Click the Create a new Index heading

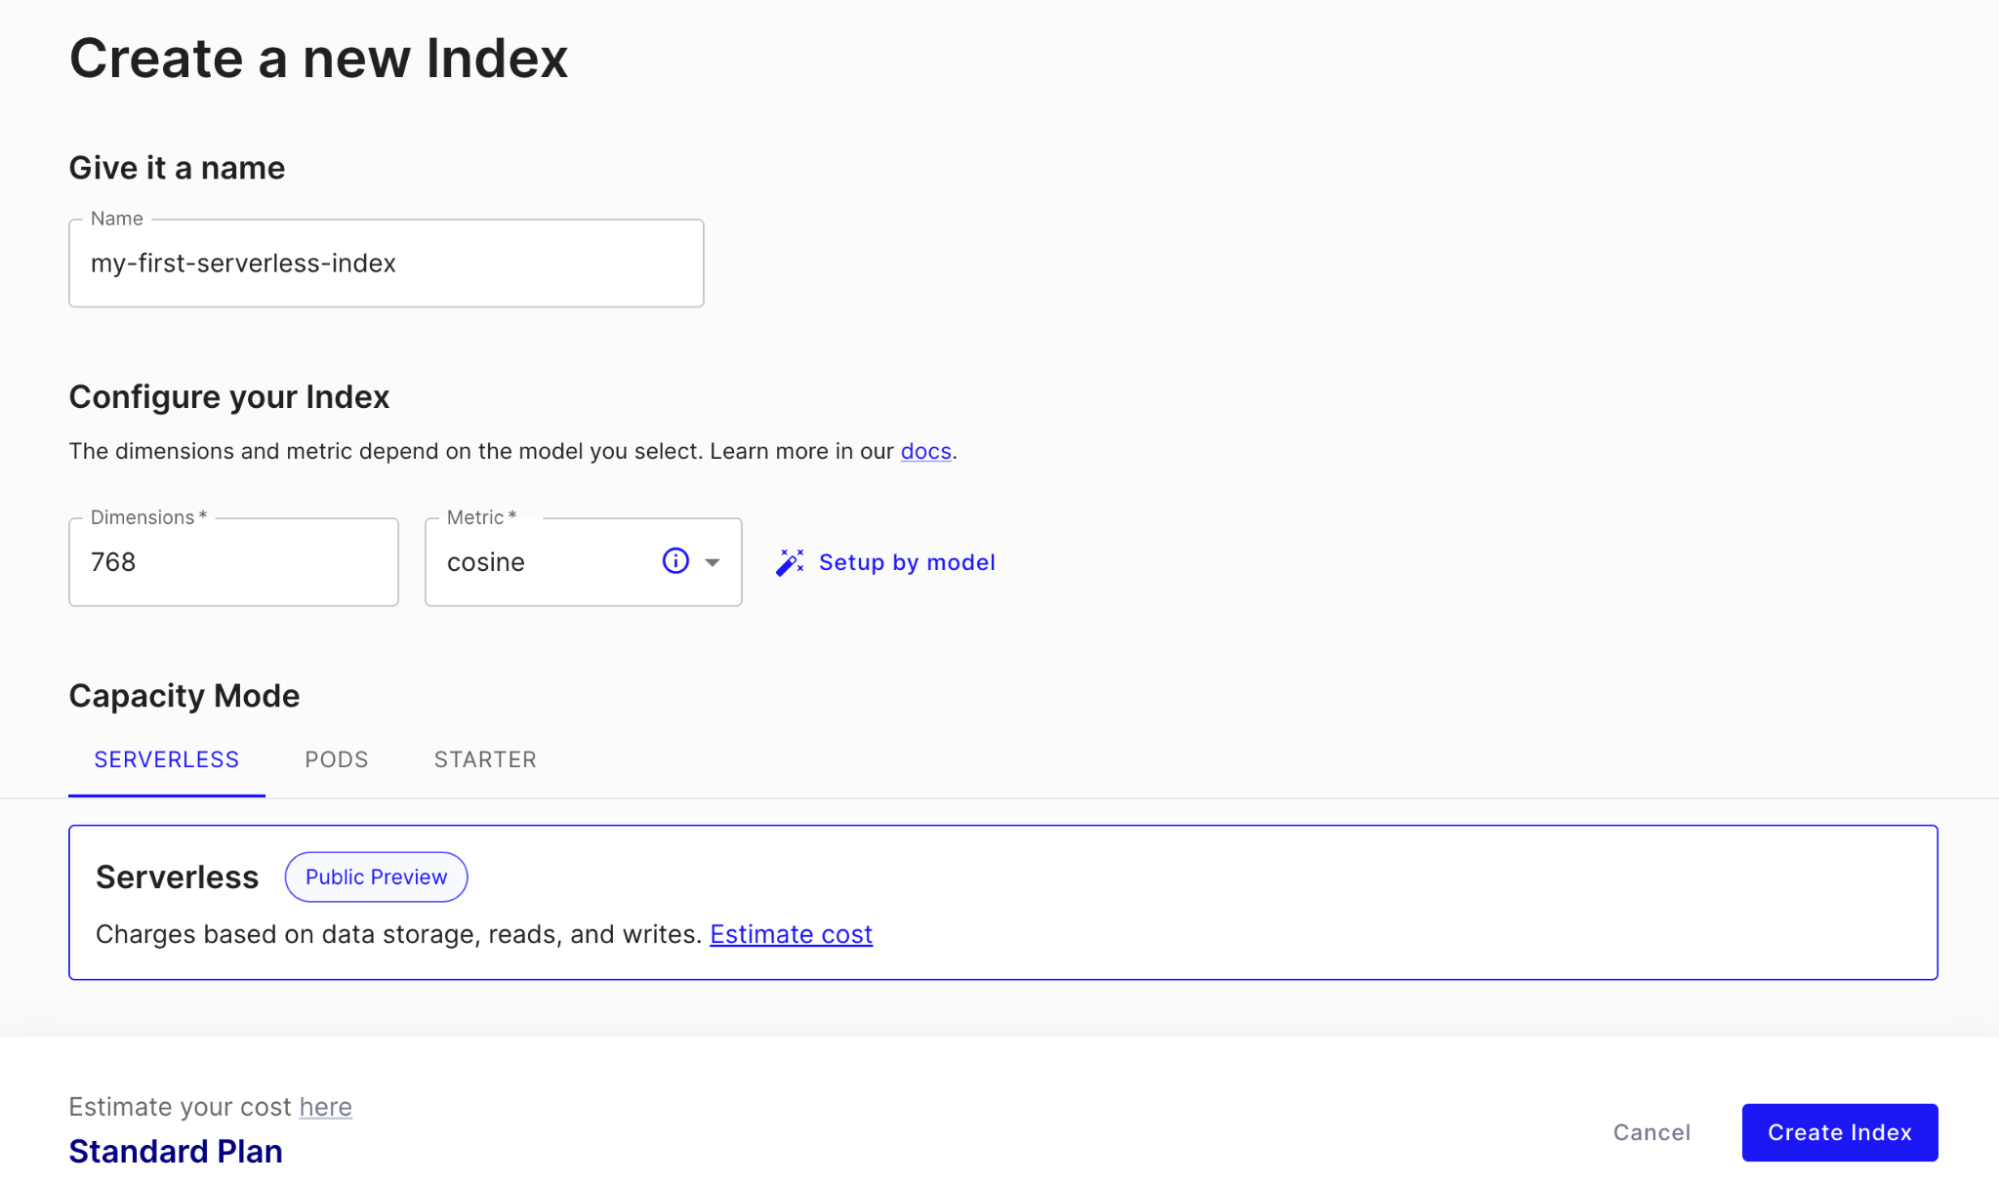click(x=318, y=58)
